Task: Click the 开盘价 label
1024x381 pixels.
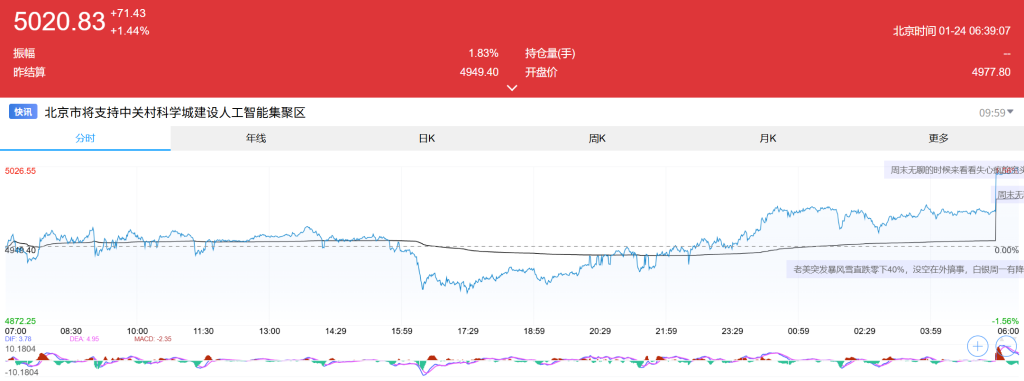Action: click(541, 72)
